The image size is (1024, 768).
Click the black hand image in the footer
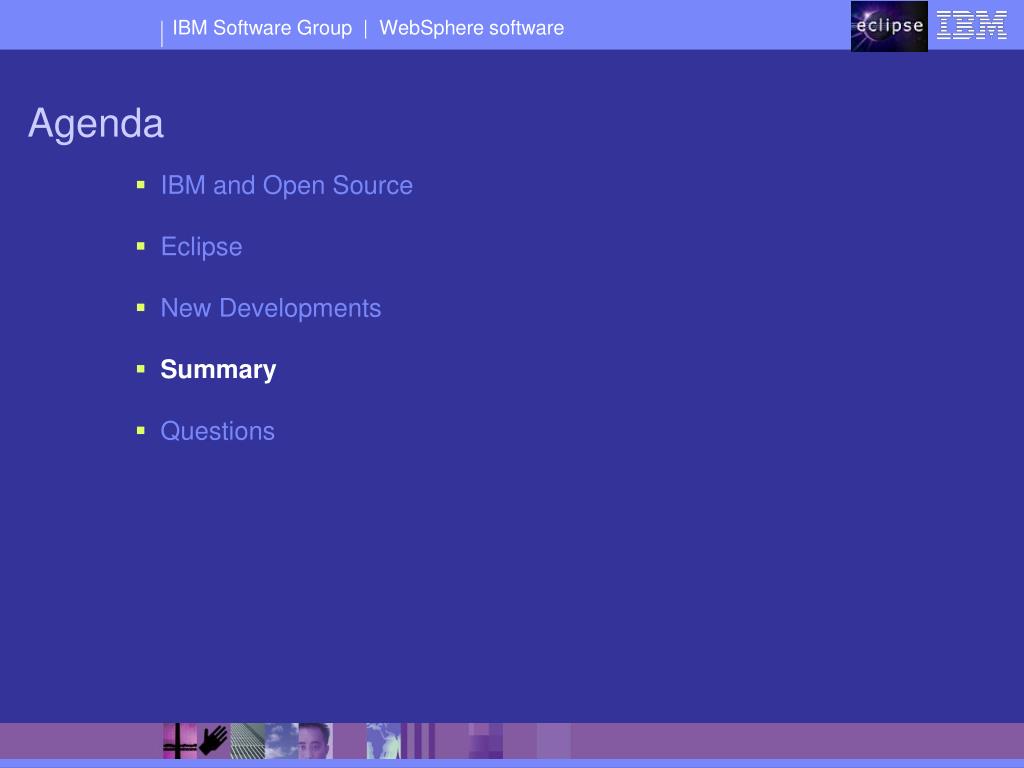tap(214, 741)
